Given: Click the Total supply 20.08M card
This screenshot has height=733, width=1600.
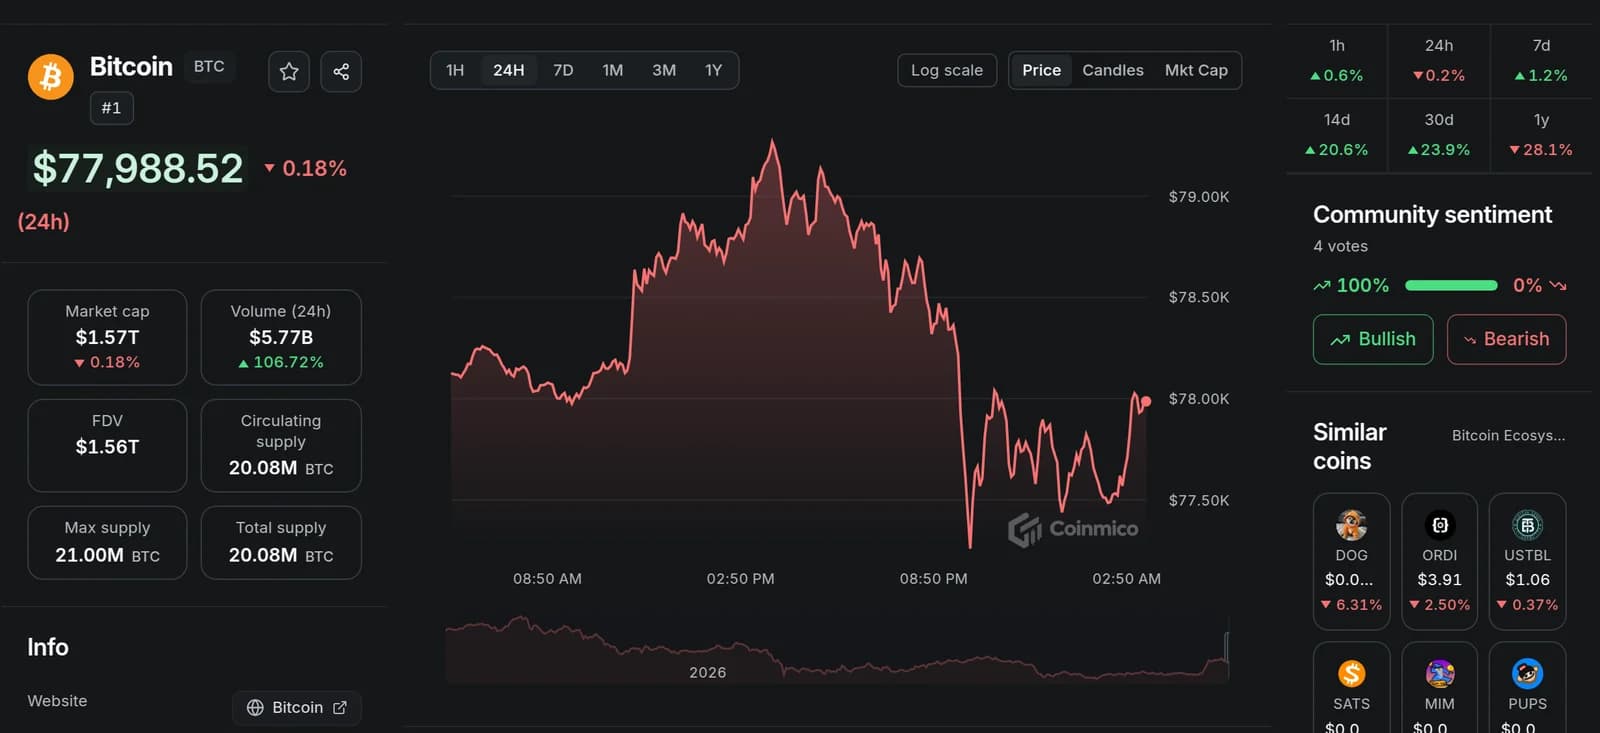Looking at the screenshot, I should [x=281, y=542].
